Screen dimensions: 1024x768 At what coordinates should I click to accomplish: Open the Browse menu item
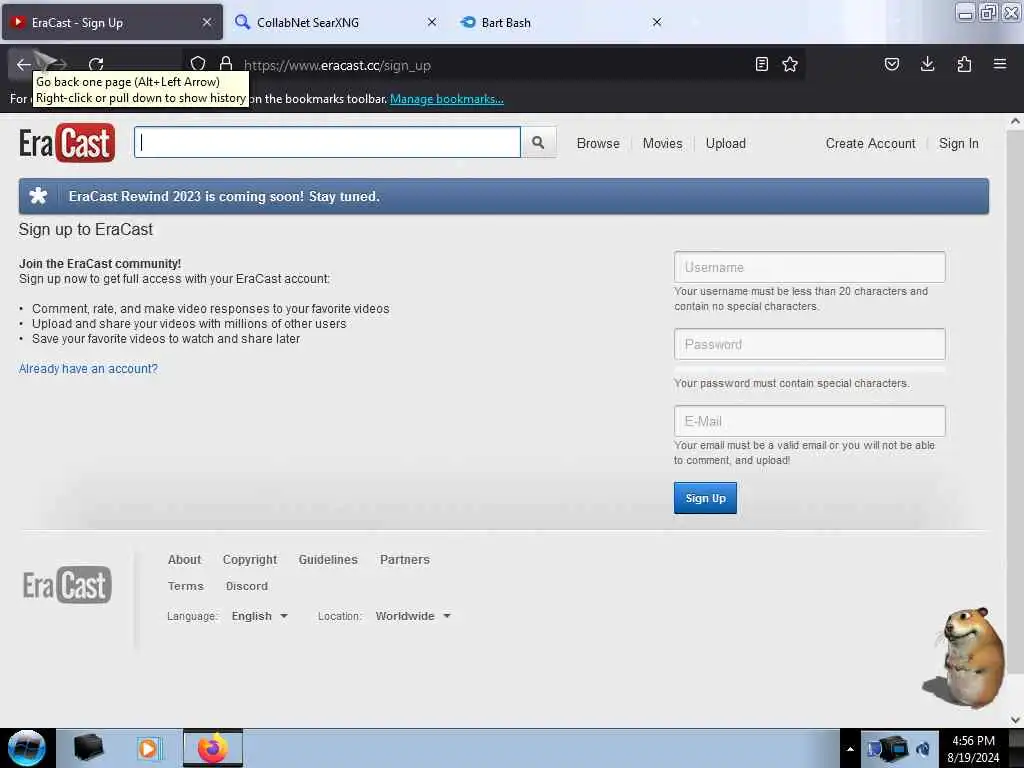(x=598, y=144)
